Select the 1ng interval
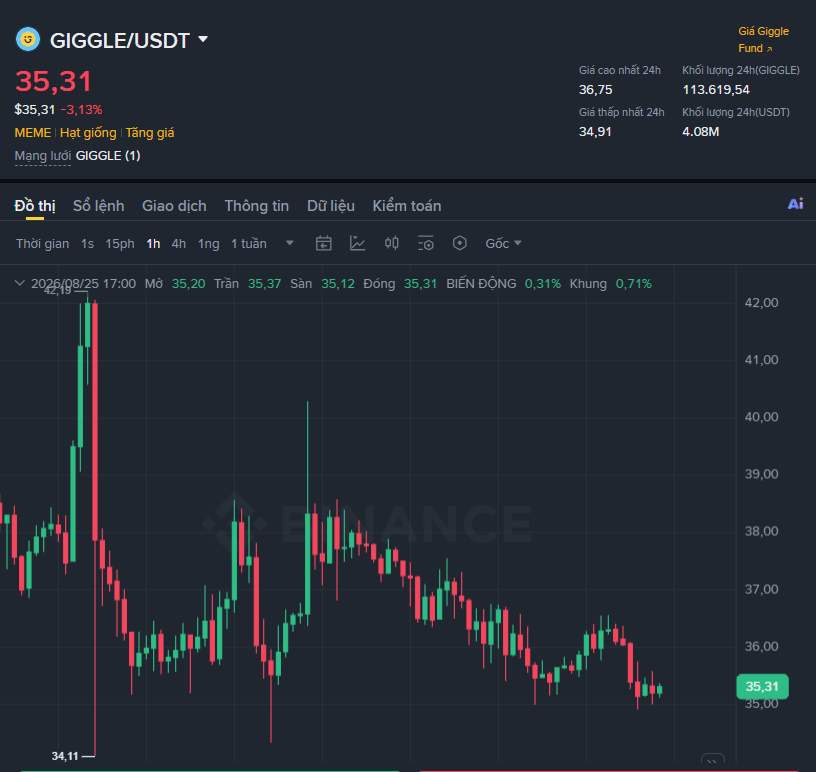816x772 pixels. pos(209,244)
